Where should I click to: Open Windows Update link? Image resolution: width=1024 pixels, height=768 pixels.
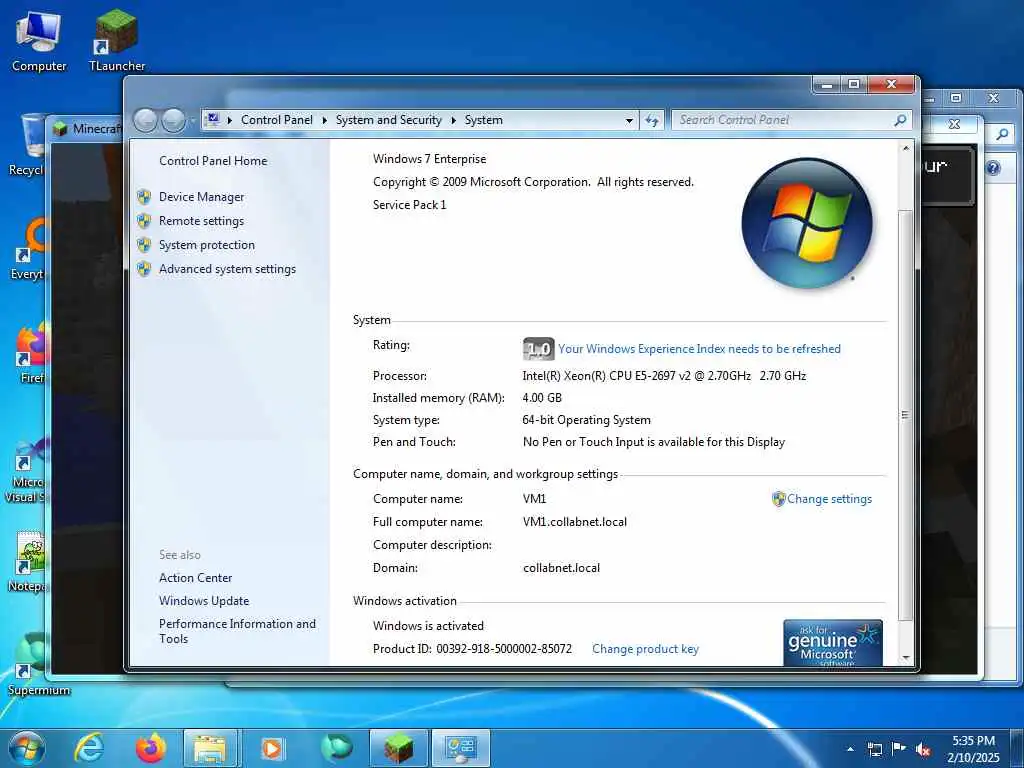point(204,601)
